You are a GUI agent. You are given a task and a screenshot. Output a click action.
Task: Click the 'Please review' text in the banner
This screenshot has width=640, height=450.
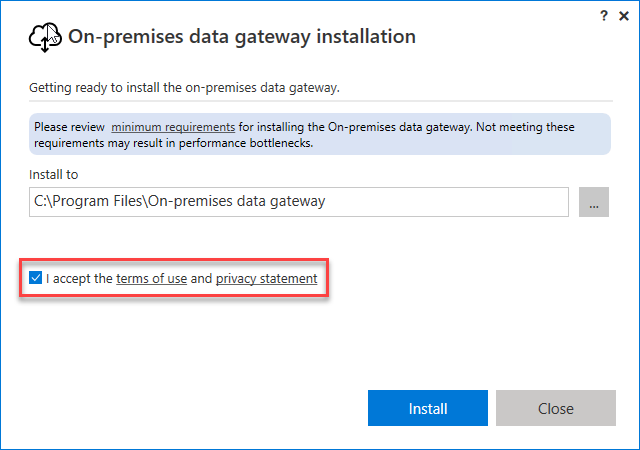pyautogui.click(x=68, y=127)
